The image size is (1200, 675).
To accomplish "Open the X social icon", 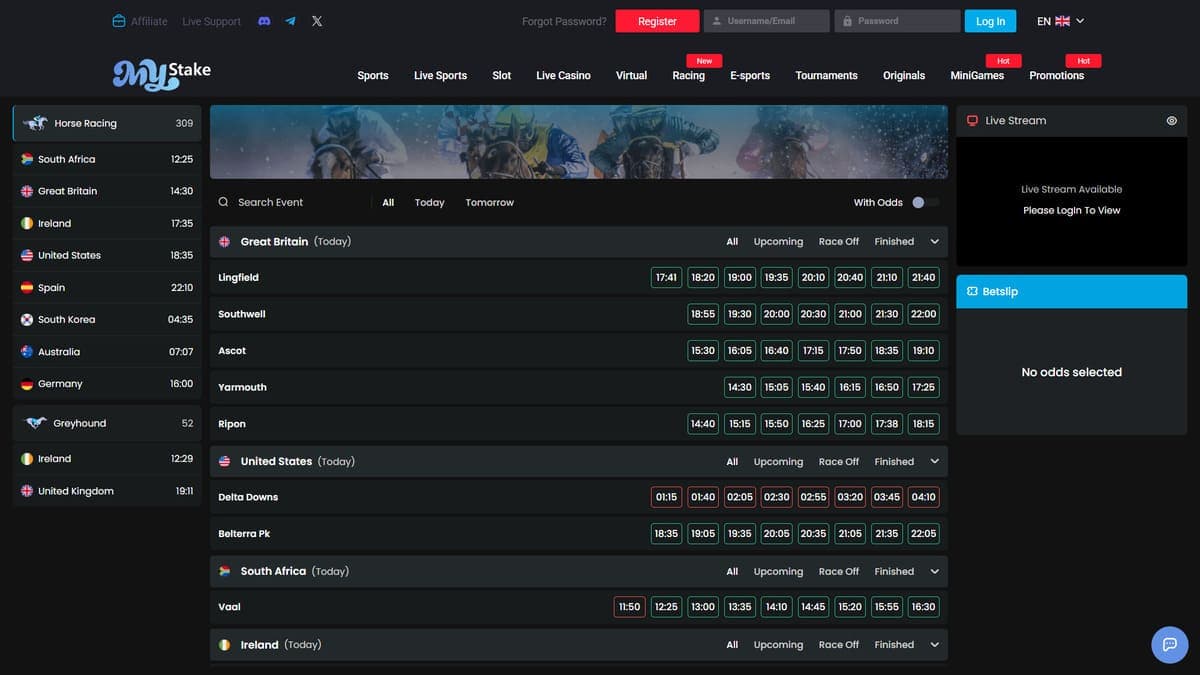I will [317, 21].
